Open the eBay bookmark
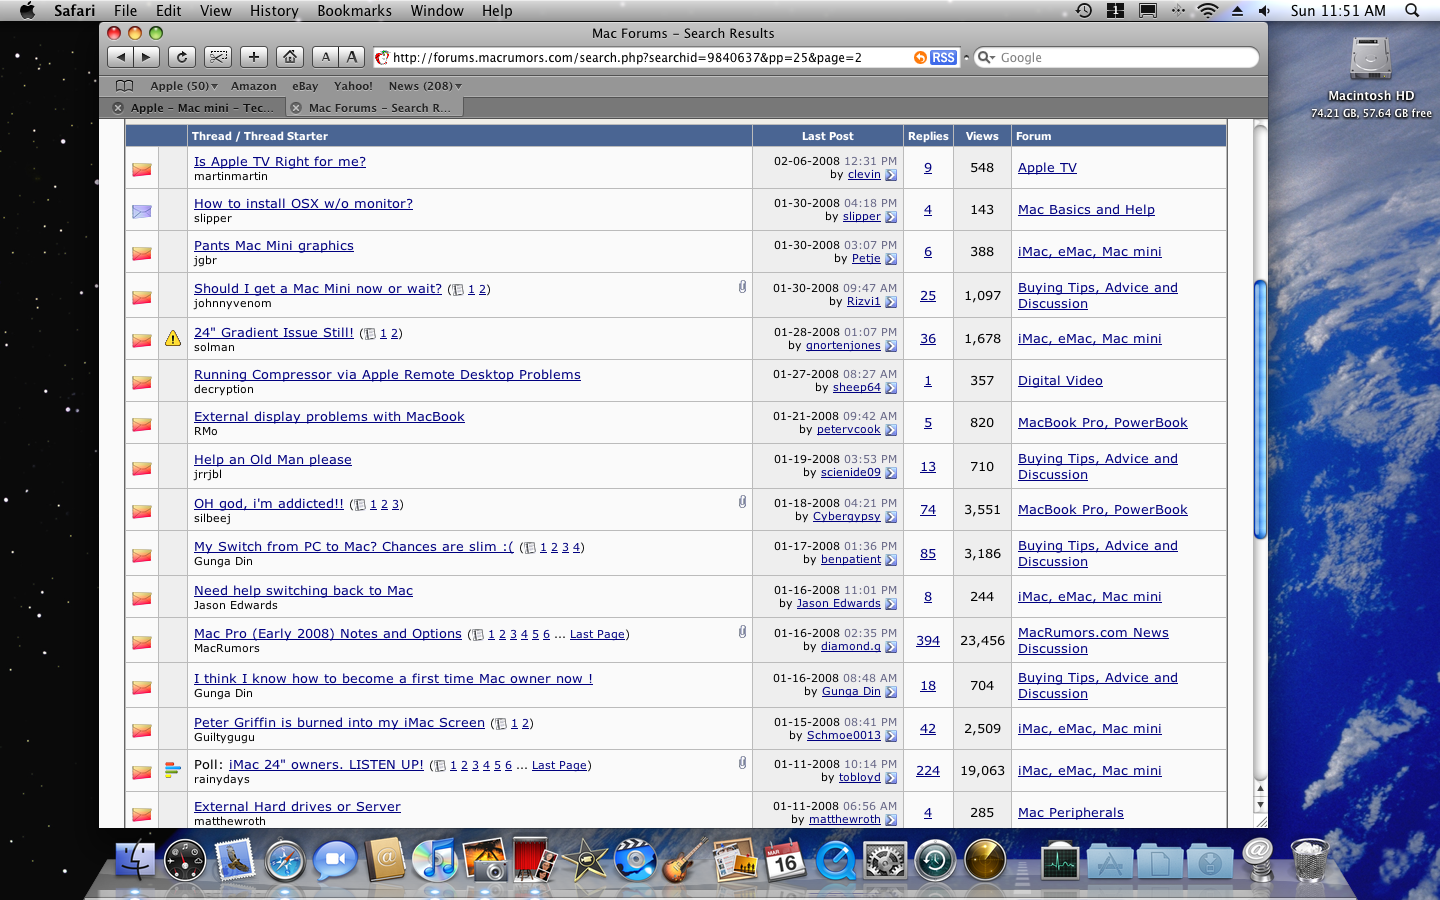1440x900 pixels. click(305, 86)
